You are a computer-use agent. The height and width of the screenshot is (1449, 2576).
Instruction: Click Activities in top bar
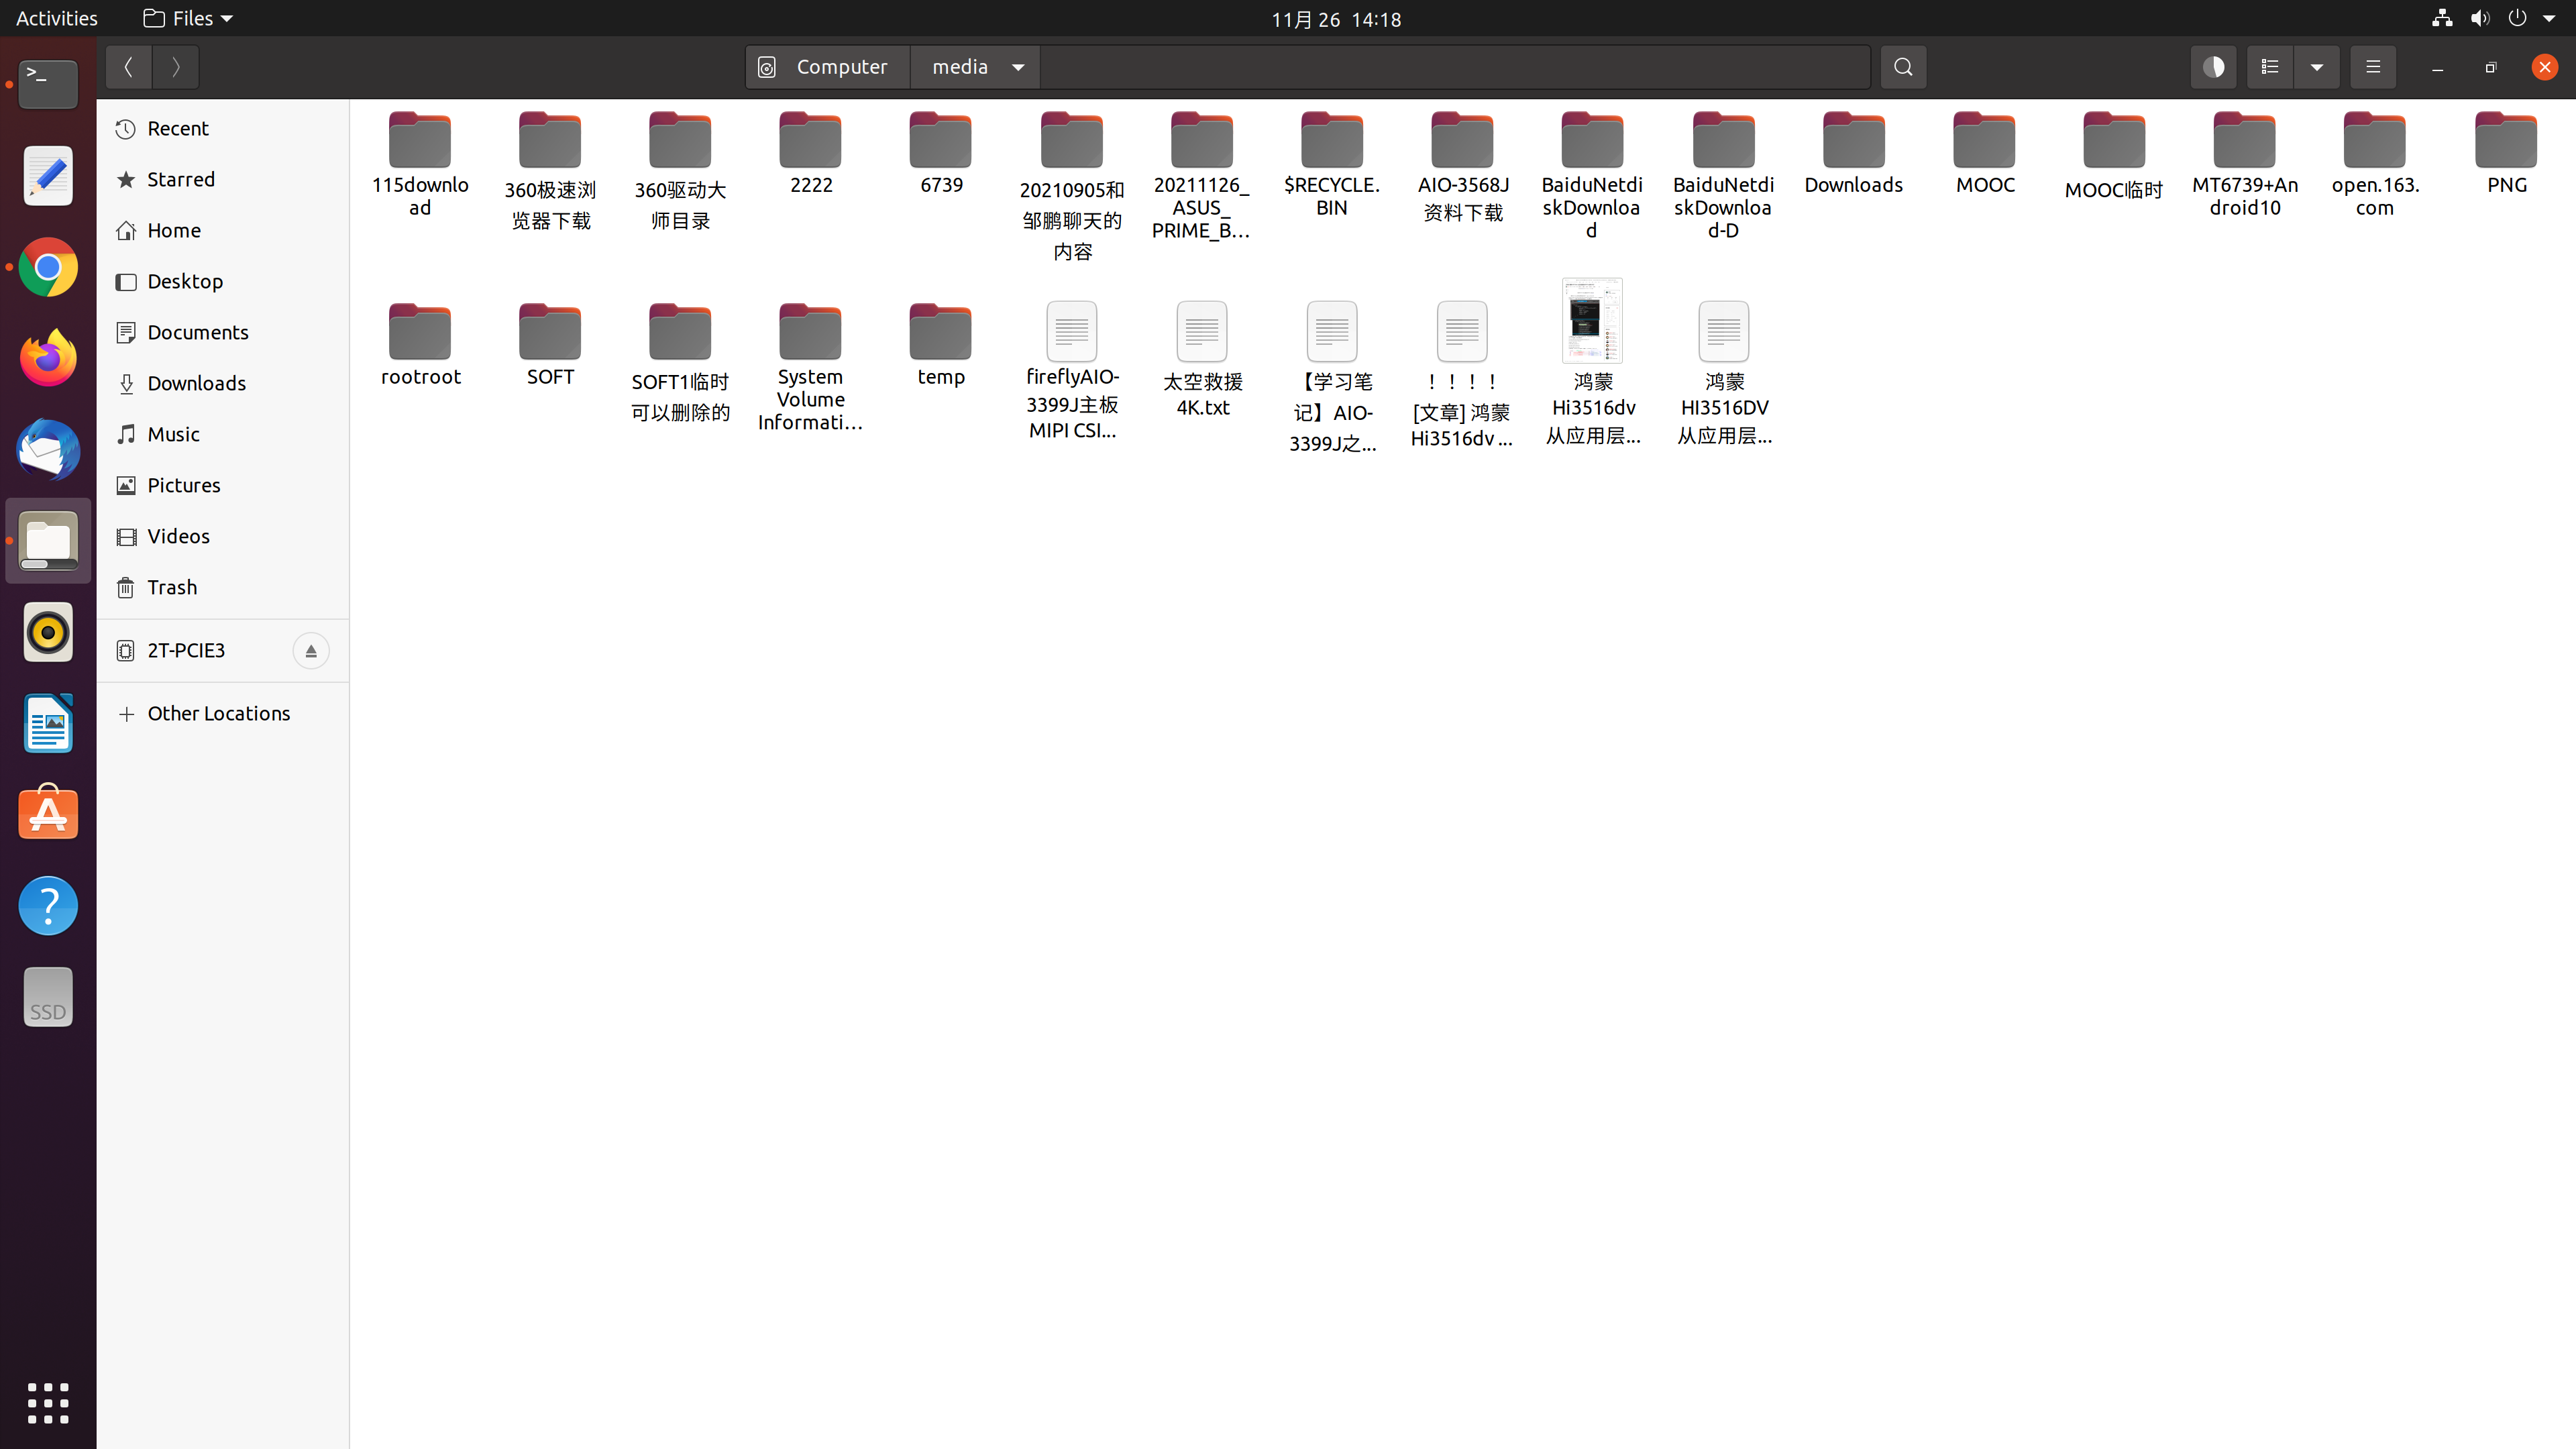57,18
